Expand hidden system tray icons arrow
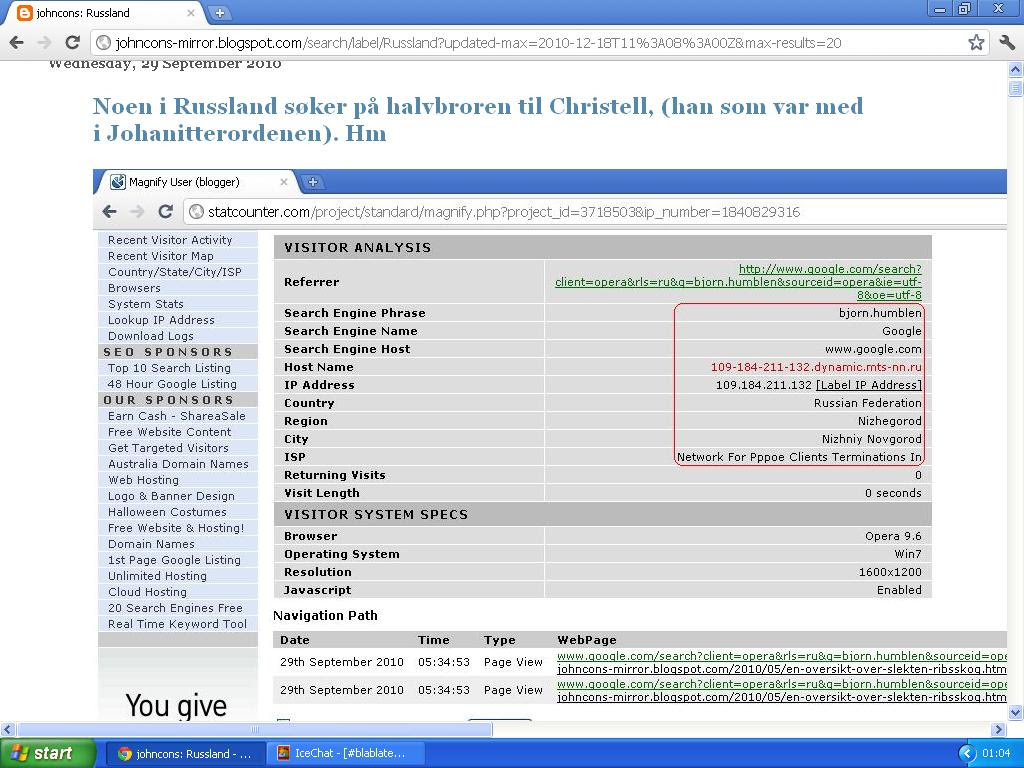The image size is (1024, 768). point(967,754)
